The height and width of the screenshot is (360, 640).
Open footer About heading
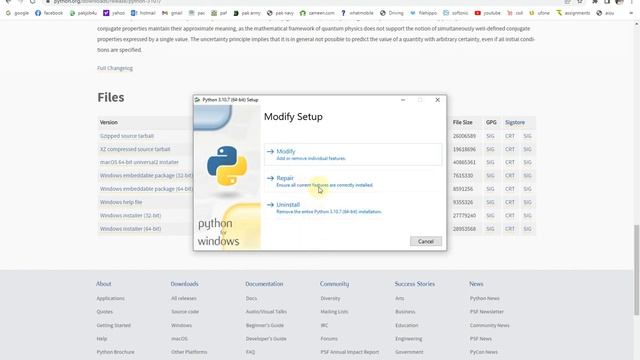click(x=104, y=284)
